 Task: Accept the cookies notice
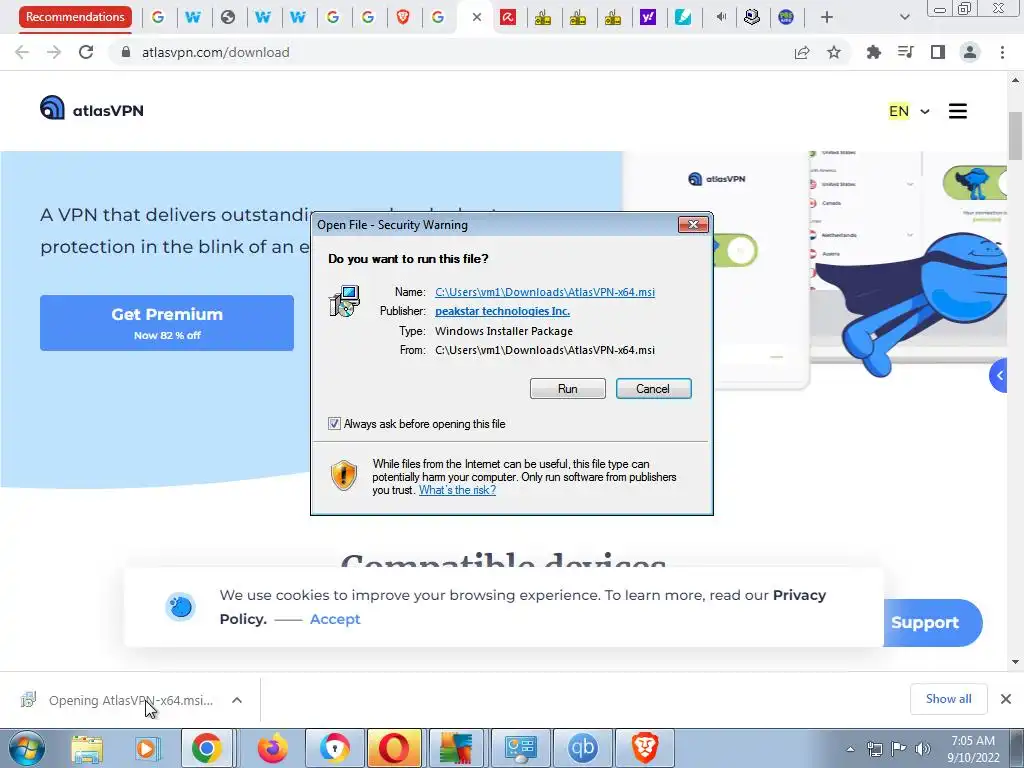click(335, 619)
